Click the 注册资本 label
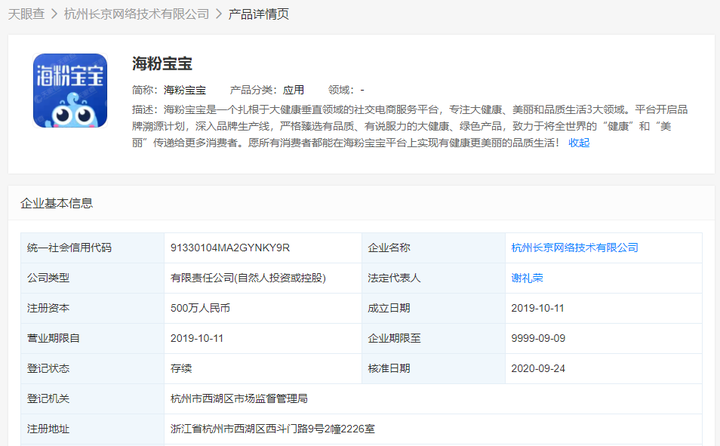 48,308
